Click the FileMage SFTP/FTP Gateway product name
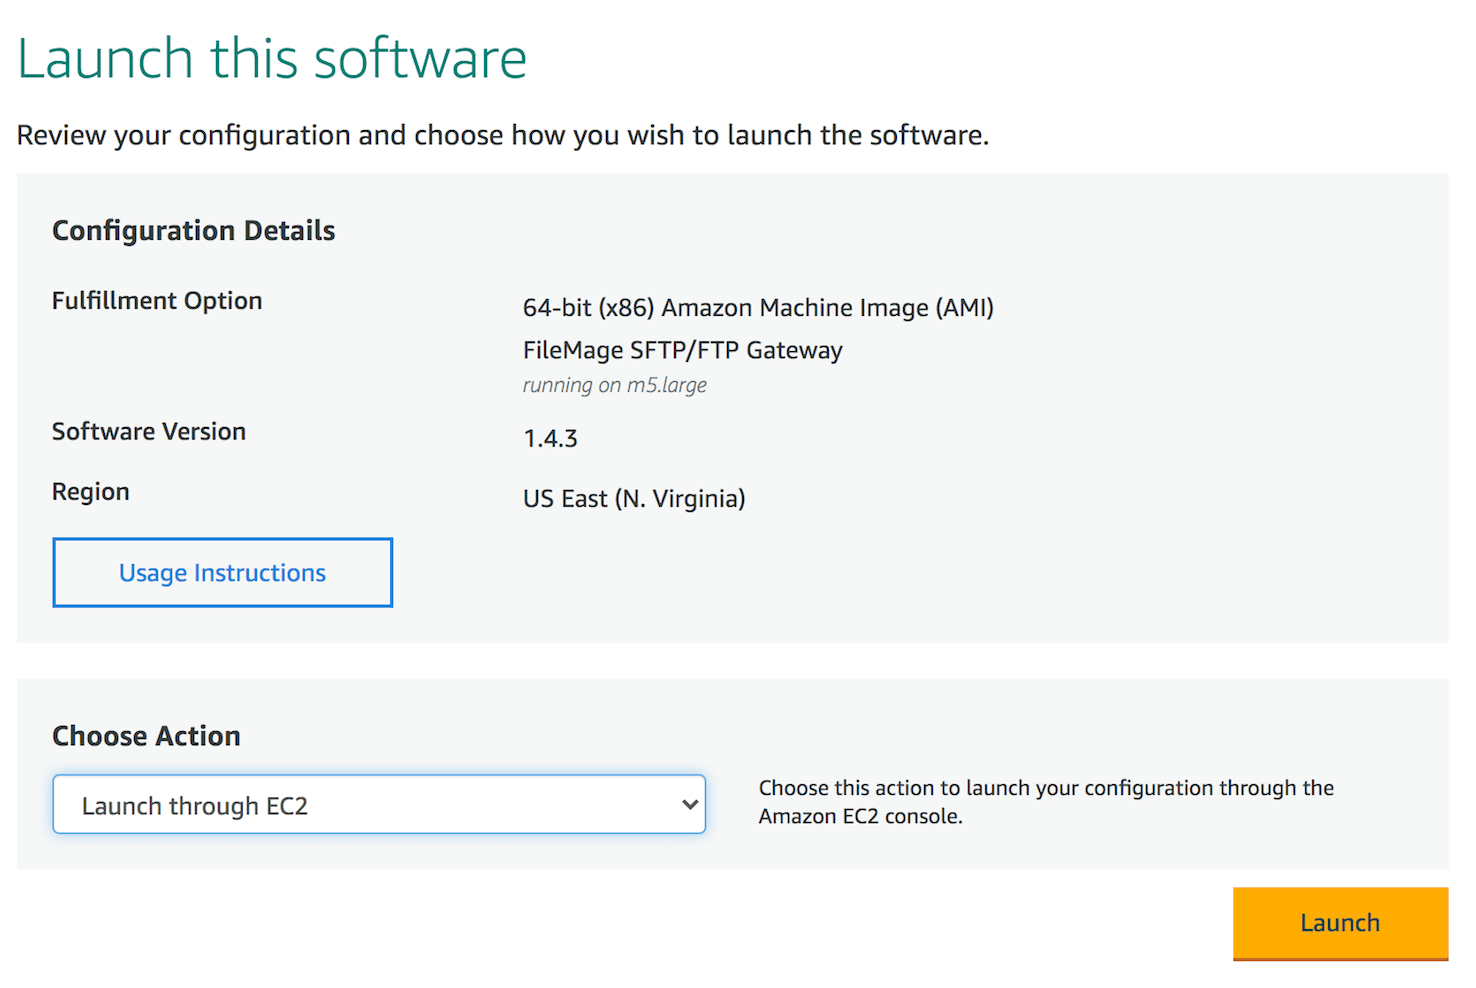Screen dimensions: 1476x988 coord(682,350)
